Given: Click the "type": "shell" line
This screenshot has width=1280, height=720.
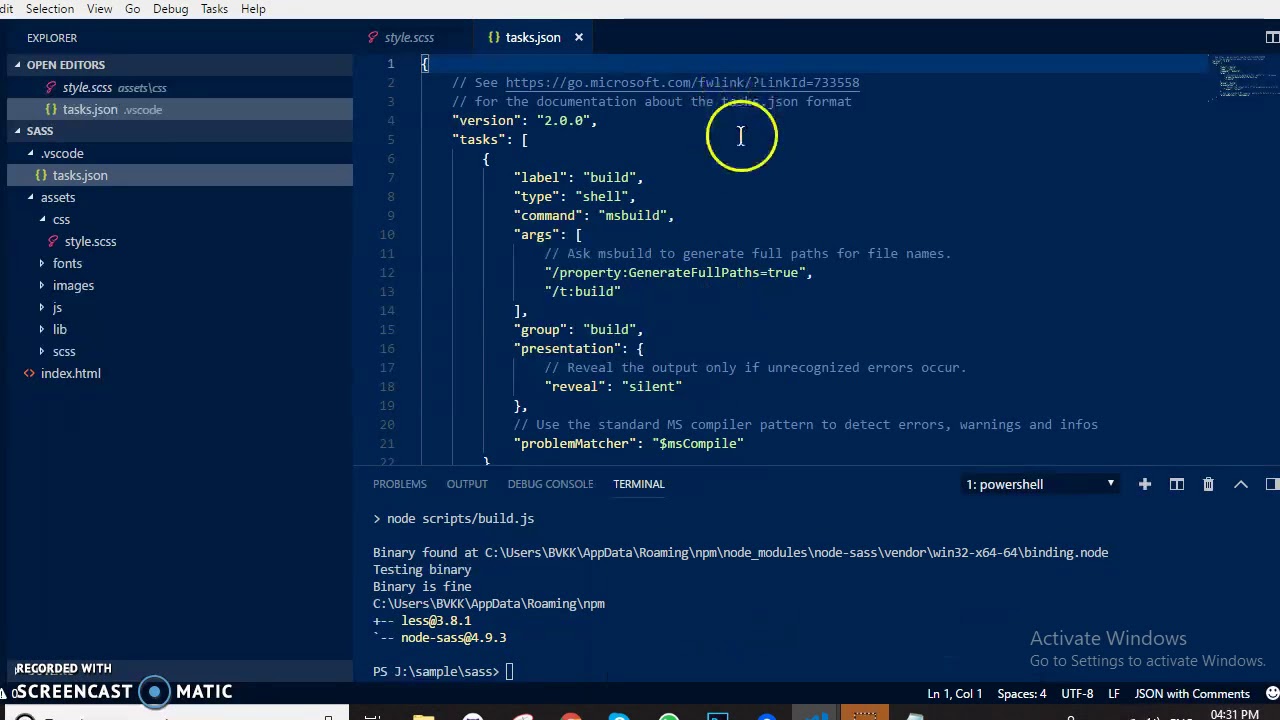Looking at the screenshot, I should [574, 197].
